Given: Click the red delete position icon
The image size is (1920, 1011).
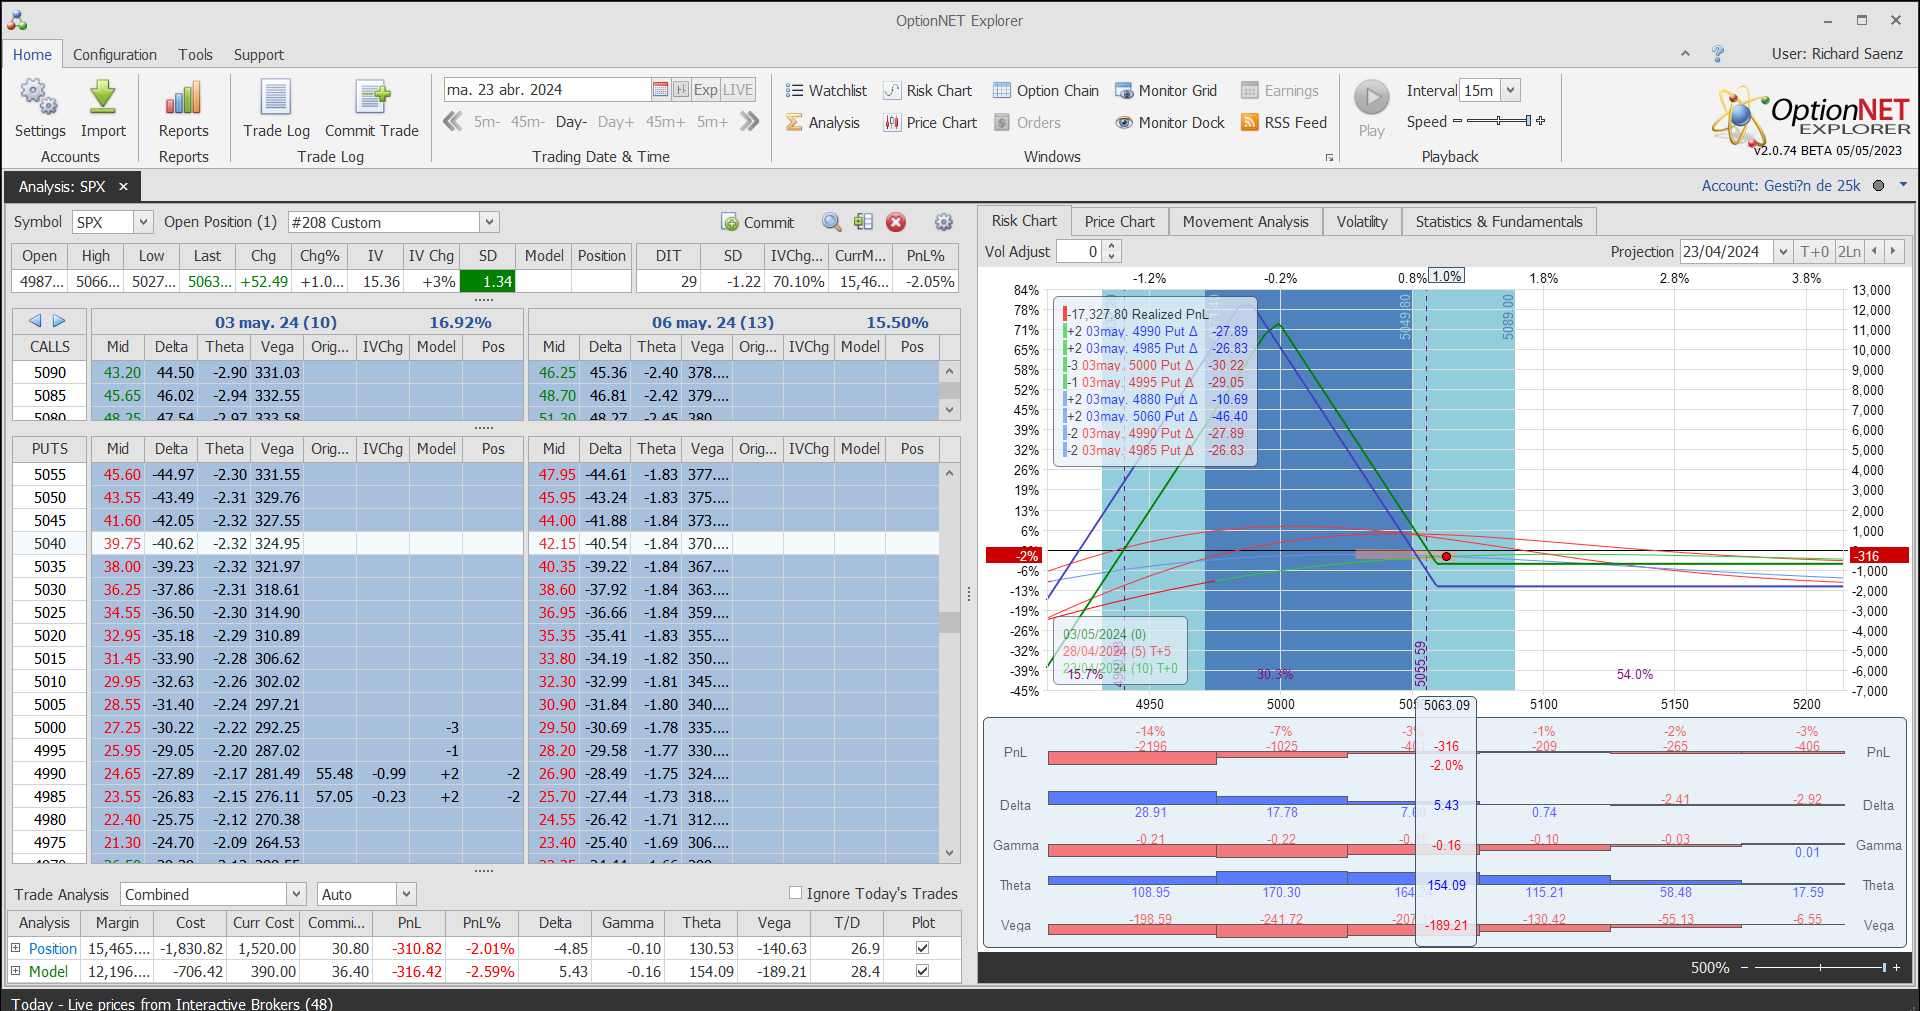Looking at the screenshot, I should [x=896, y=222].
